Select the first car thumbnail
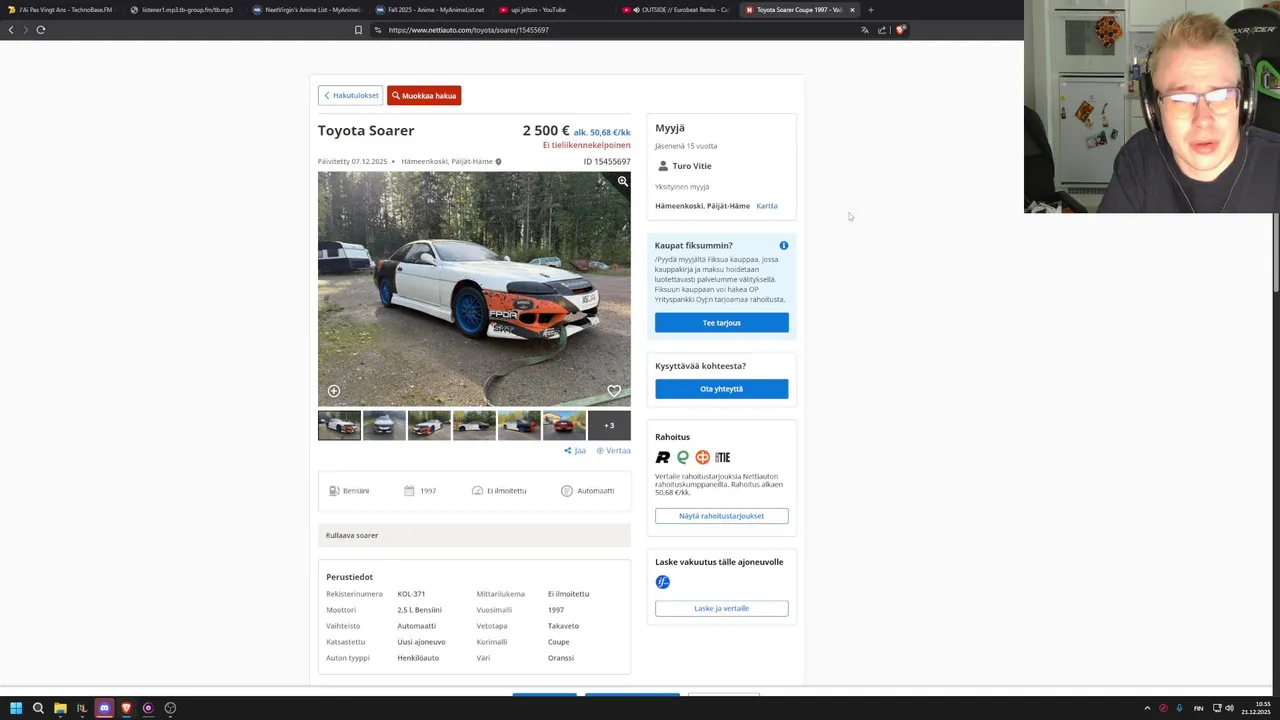Viewport: 1280px width, 720px height. click(339, 425)
